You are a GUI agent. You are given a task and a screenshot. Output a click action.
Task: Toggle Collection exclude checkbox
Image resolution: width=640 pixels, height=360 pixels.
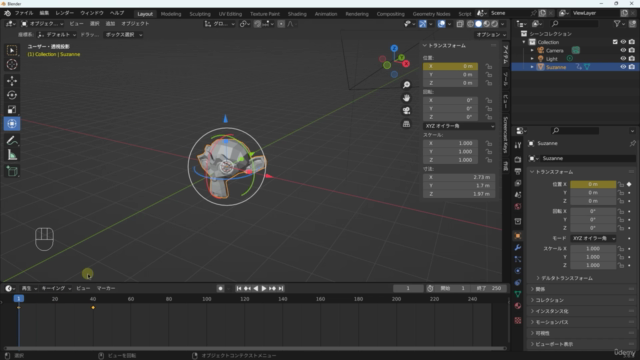click(615, 42)
